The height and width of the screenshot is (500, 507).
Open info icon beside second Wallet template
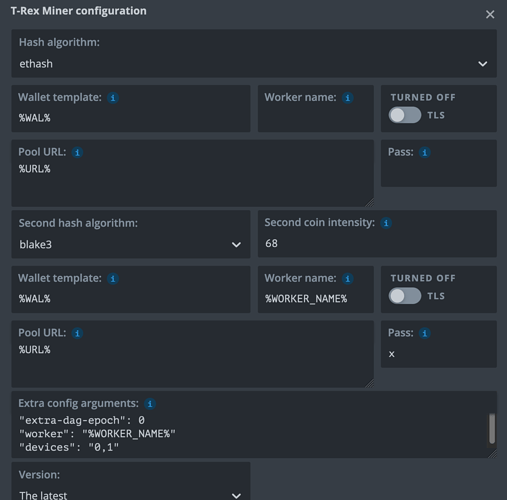coord(113,279)
